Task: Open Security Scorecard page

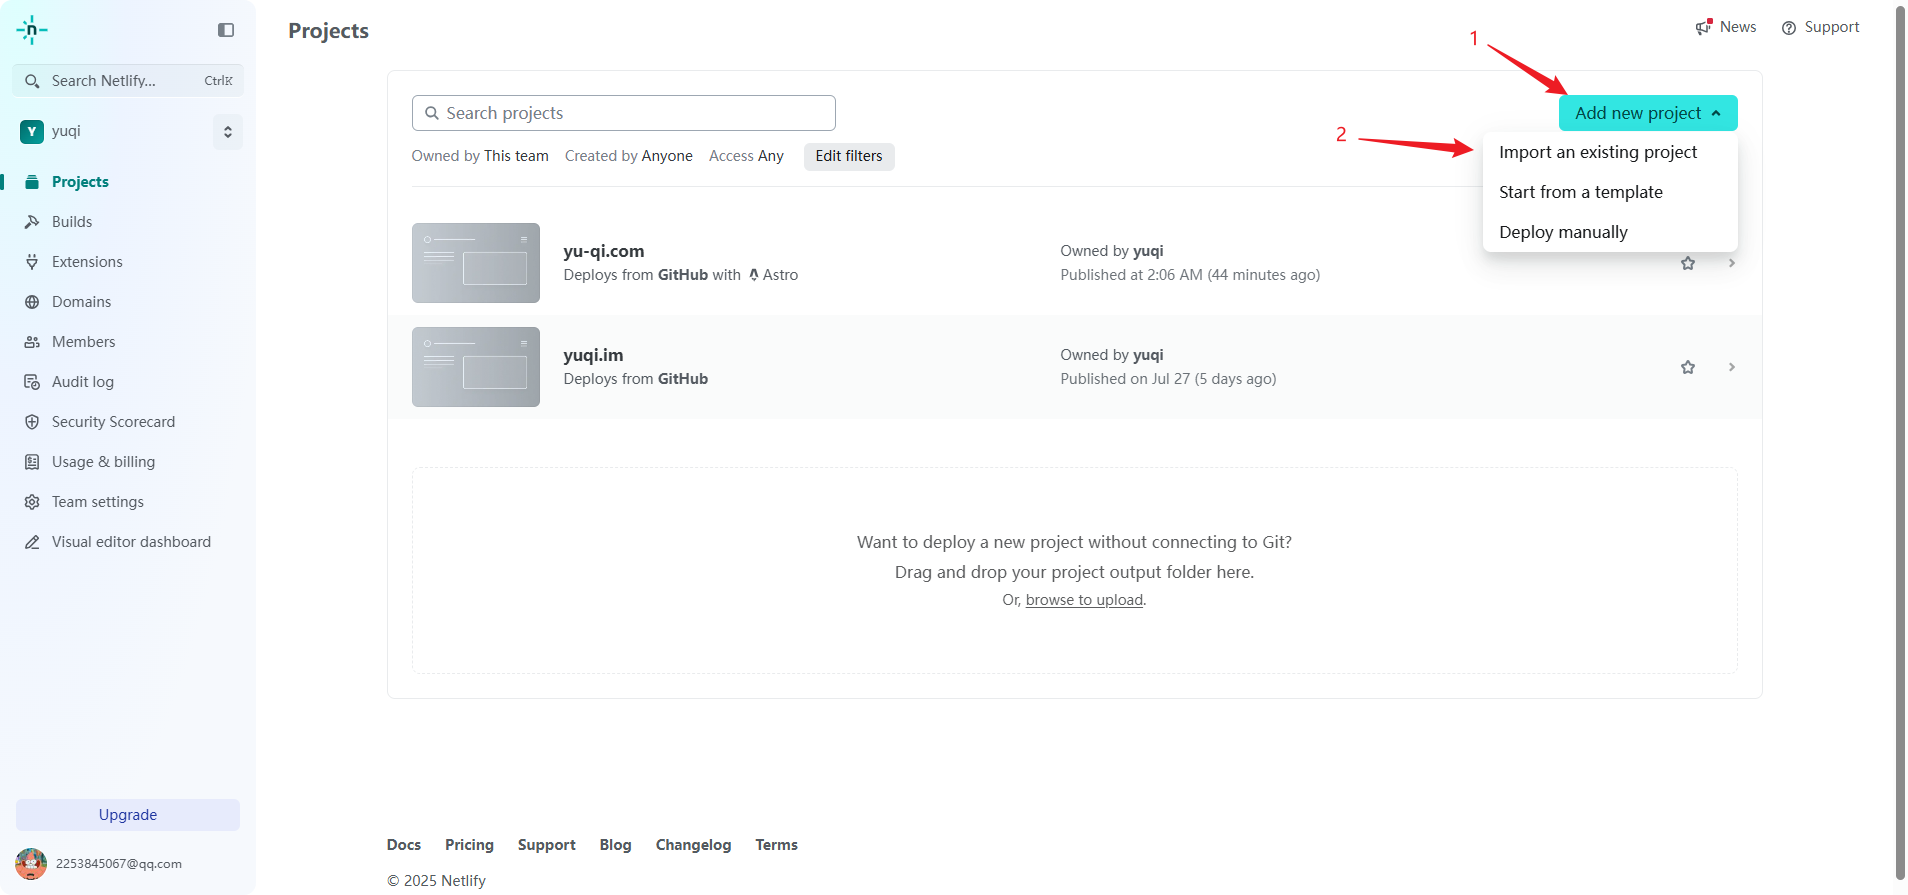Action: (x=113, y=422)
